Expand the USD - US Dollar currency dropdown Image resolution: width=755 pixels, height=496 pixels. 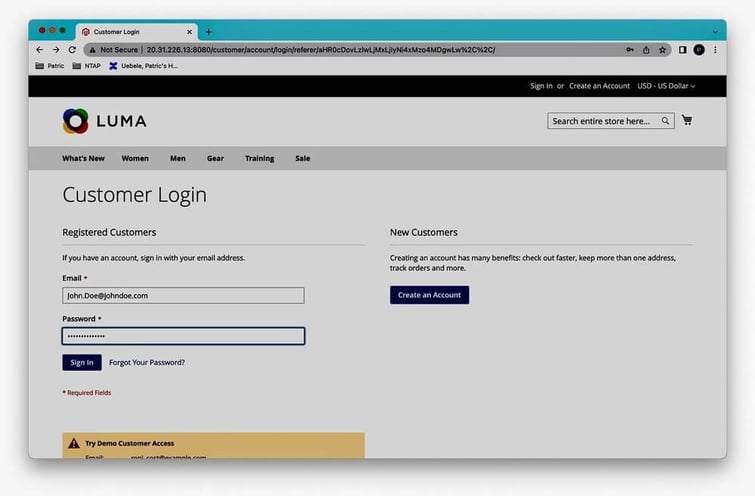pyautogui.click(x=666, y=86)
